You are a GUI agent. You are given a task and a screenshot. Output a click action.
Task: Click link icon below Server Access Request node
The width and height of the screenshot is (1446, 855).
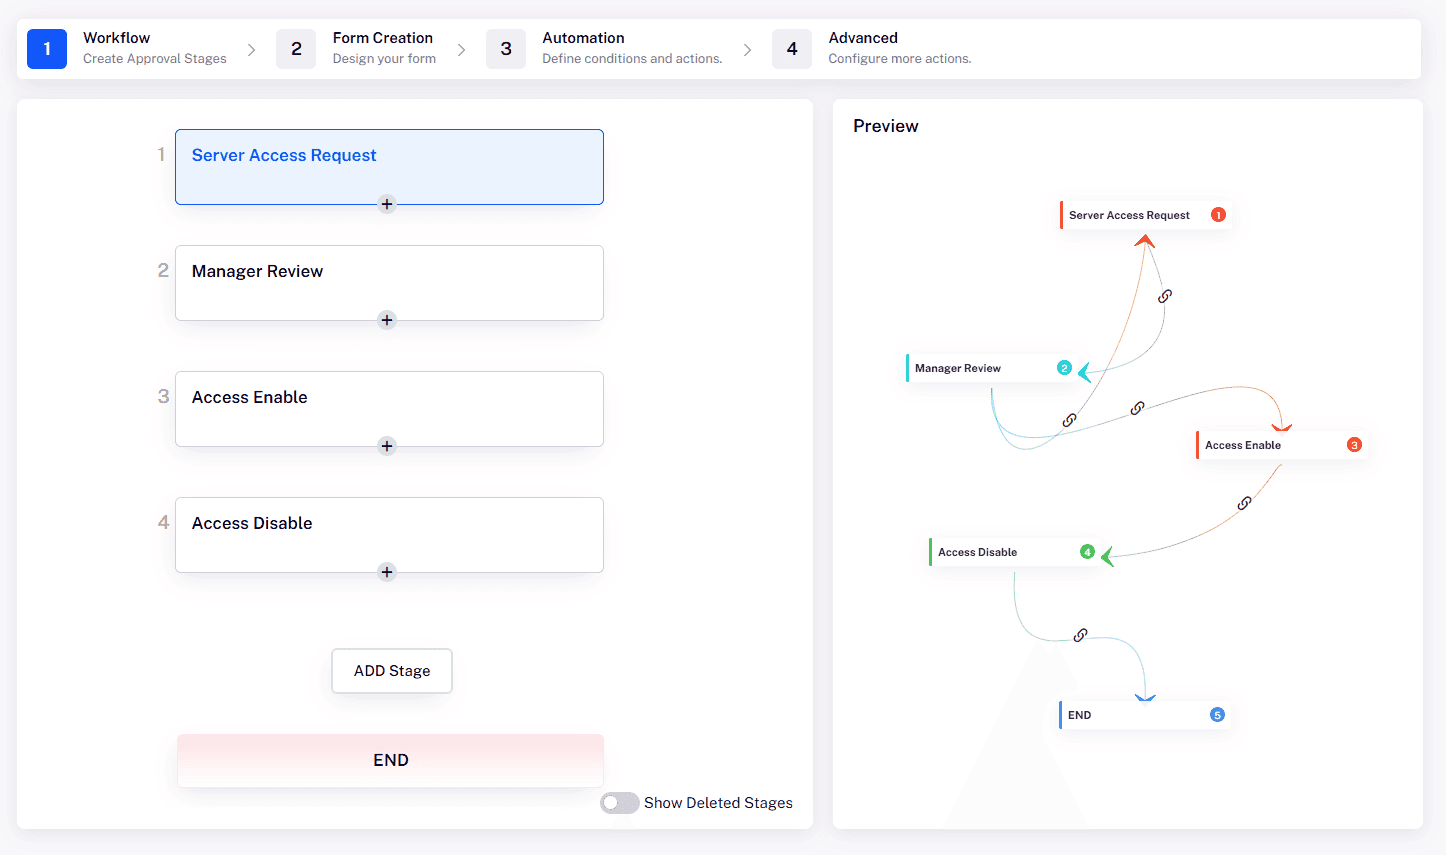[1165, 296]
